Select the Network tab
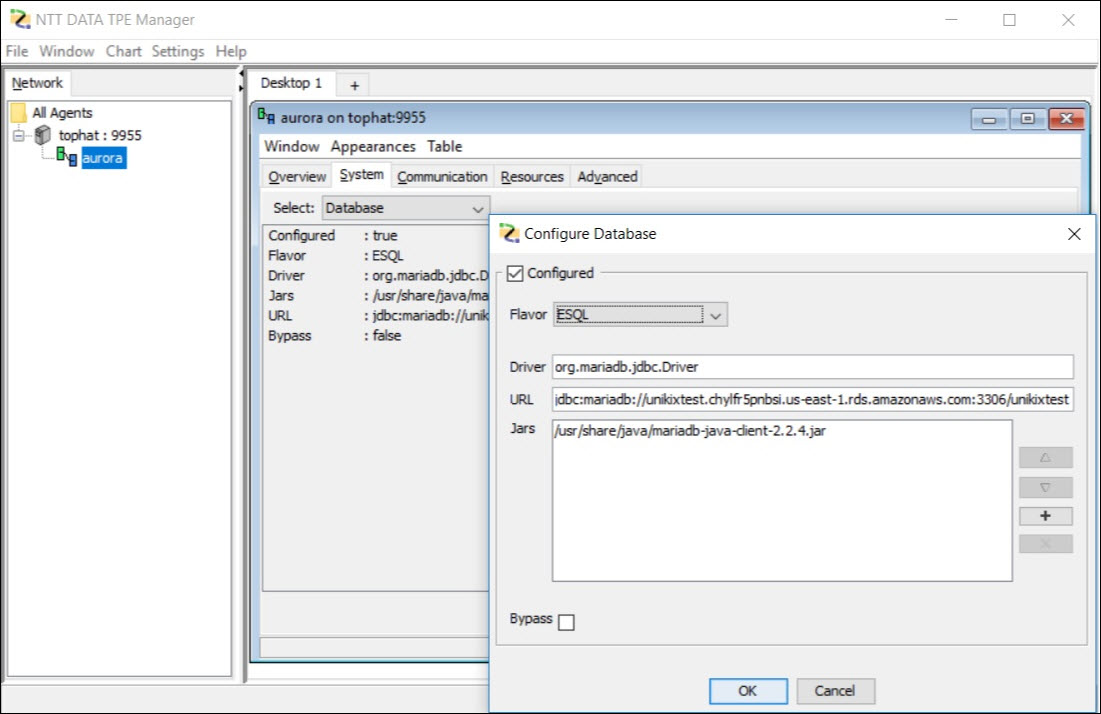Screen dimensions: 1101x714 point(37,83)
